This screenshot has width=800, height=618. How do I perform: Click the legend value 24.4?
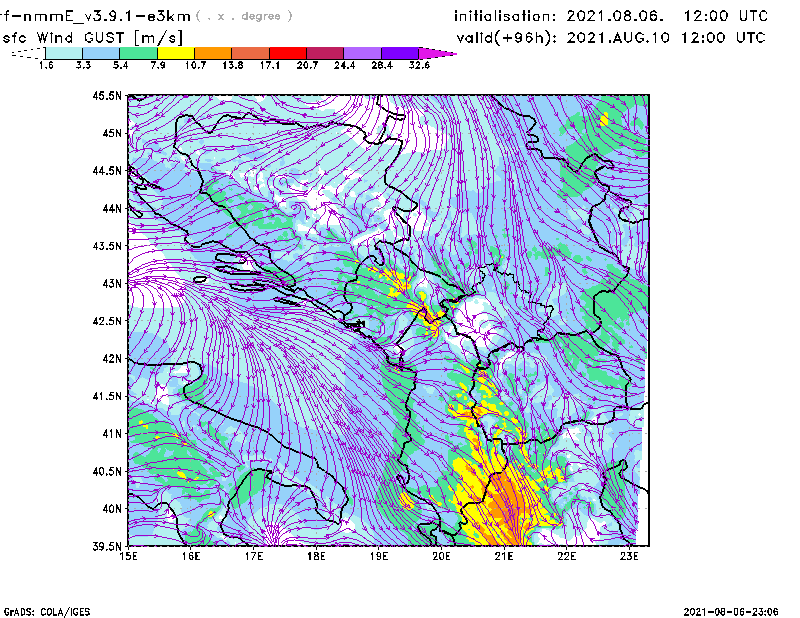click(x=344, y=65)
